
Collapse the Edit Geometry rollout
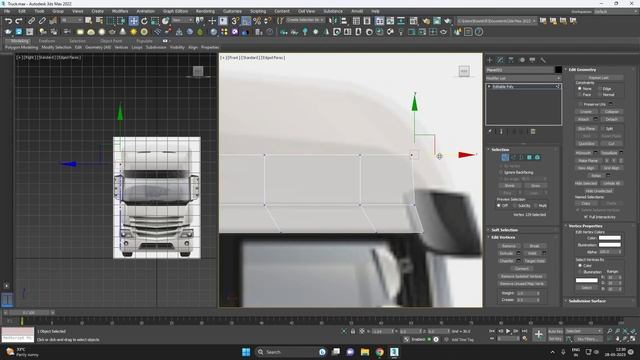pos(582,70)
